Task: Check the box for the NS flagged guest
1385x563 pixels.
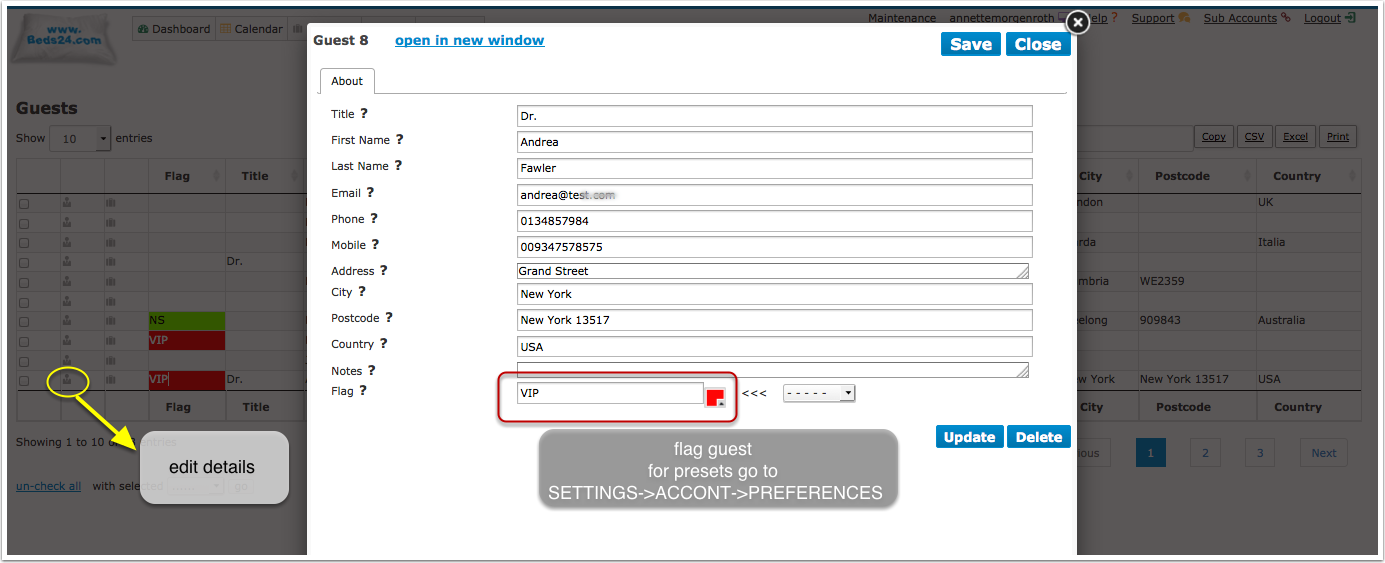Action: point(24,322)
